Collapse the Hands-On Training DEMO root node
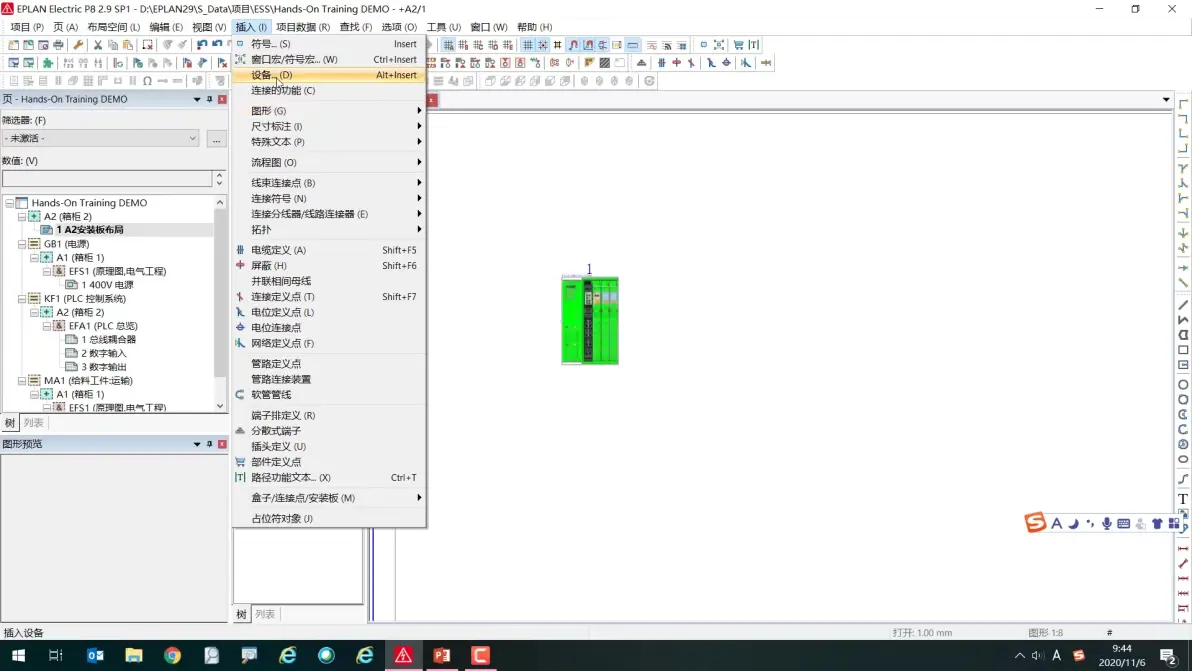The height and width of the screenshot is (671, 1192). pyautogui.click(x=9, y=203)
